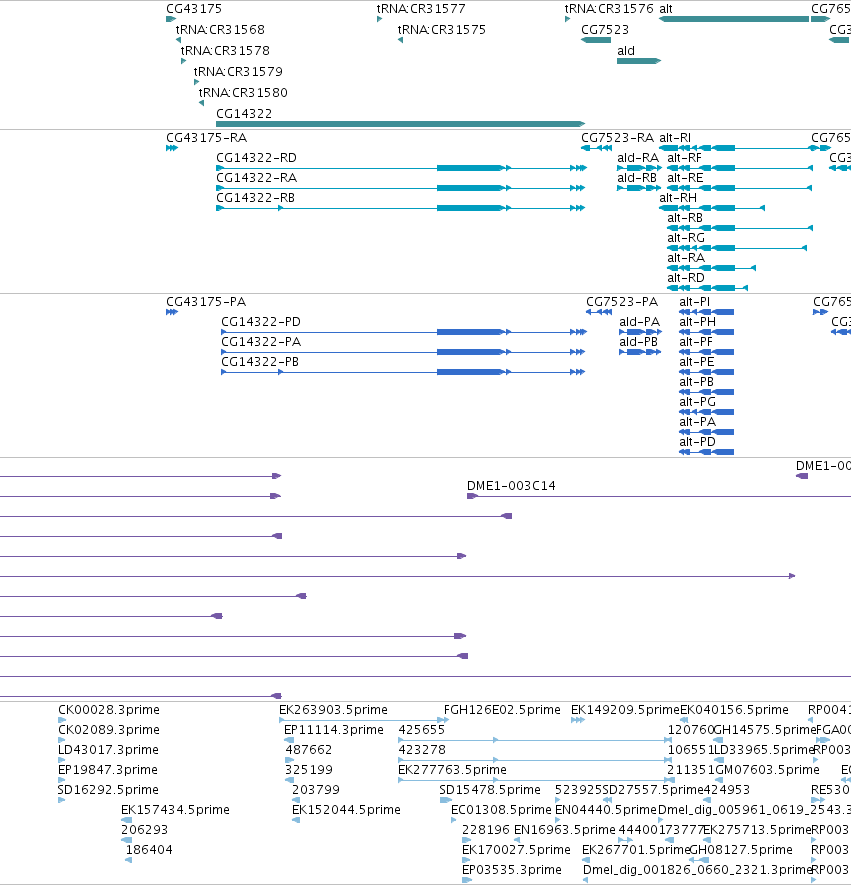The width and height of the screenshot is (851, 885).
Task: Select the CG14322-RA transcript label
Action: (x=256, y=178)
